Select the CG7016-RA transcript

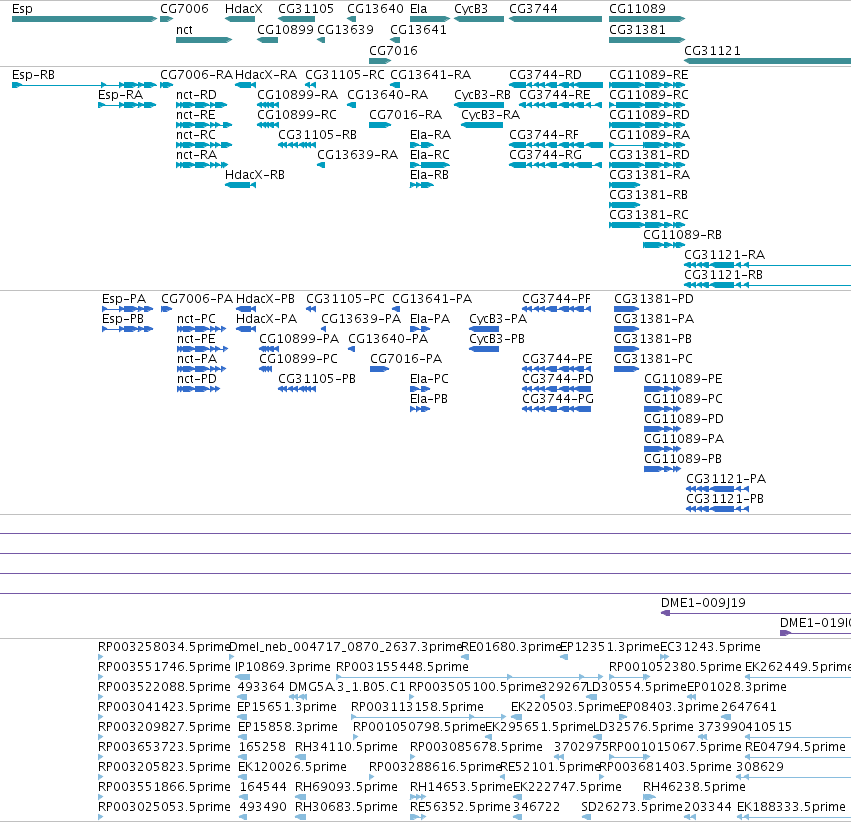(380, 125)
